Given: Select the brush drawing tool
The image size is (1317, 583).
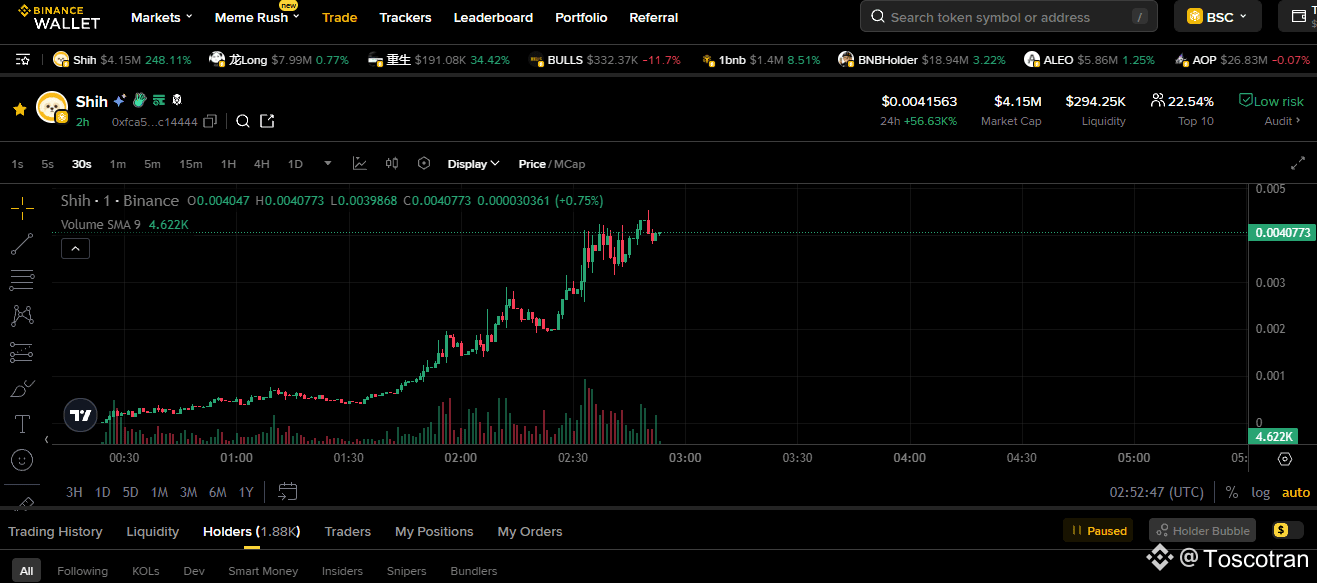Looking at the screenshot, I should 22,388.
